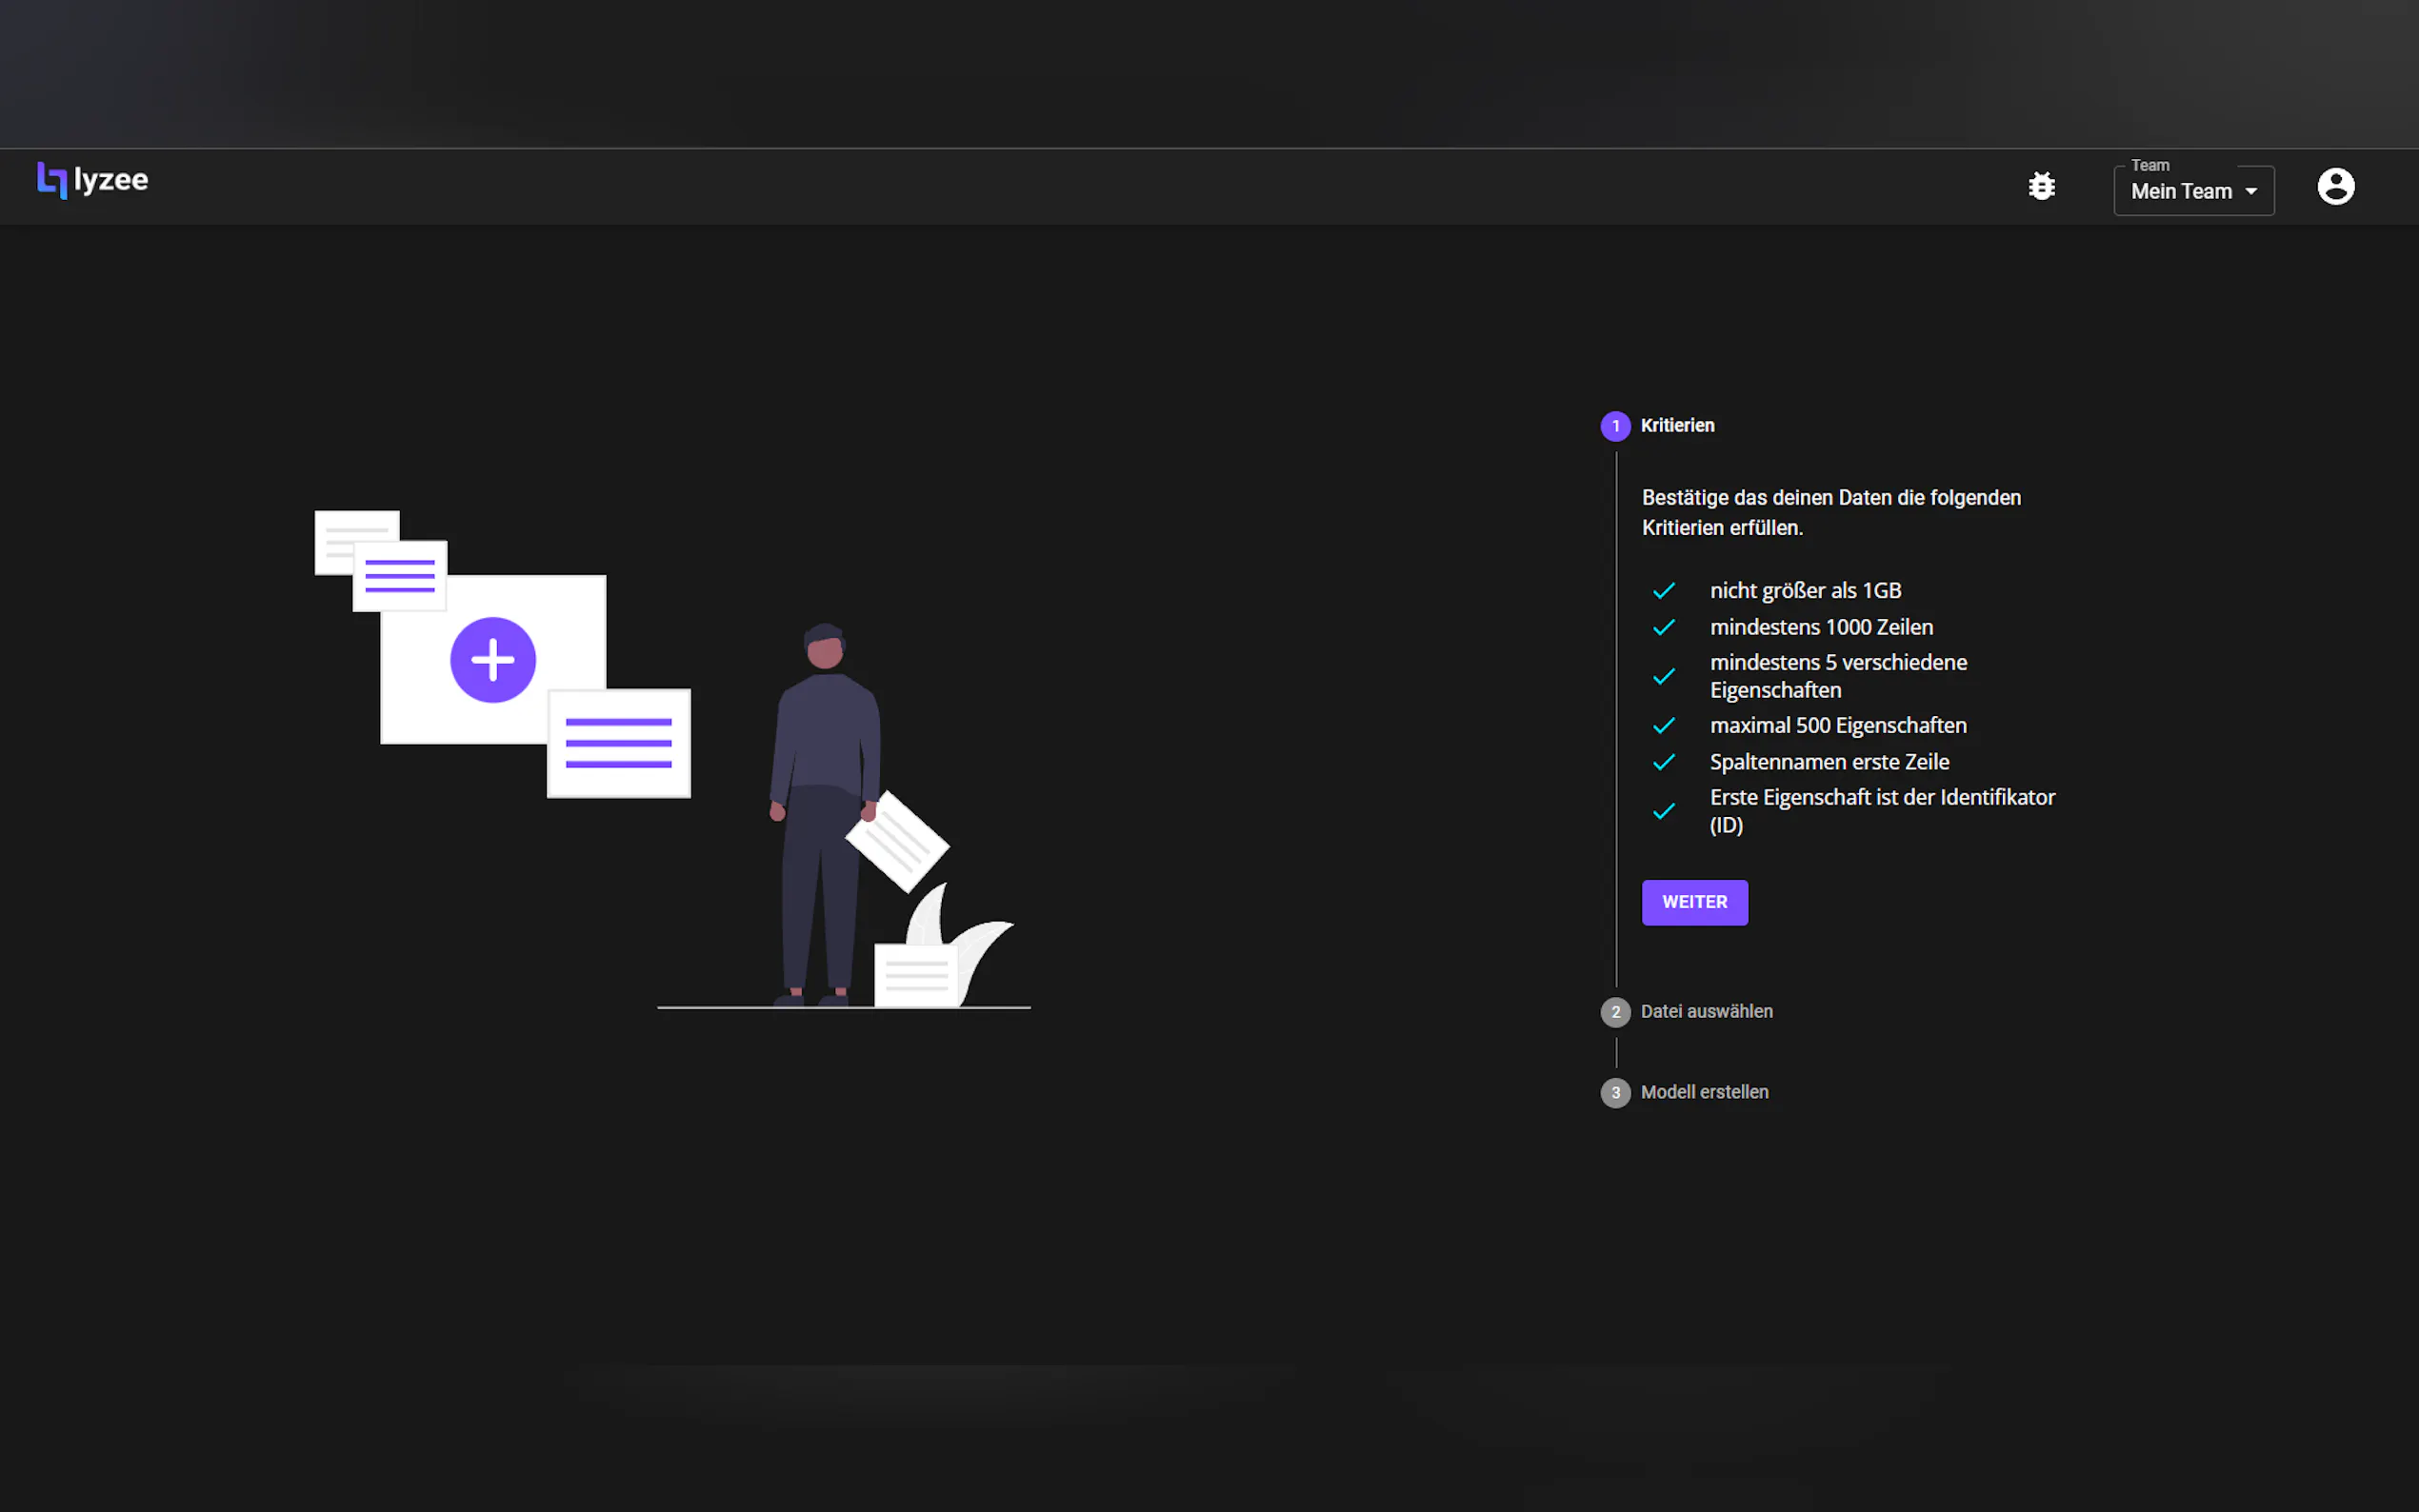Click the purple plus circle illustration
2419x1512 pixels.
(493, 660)
